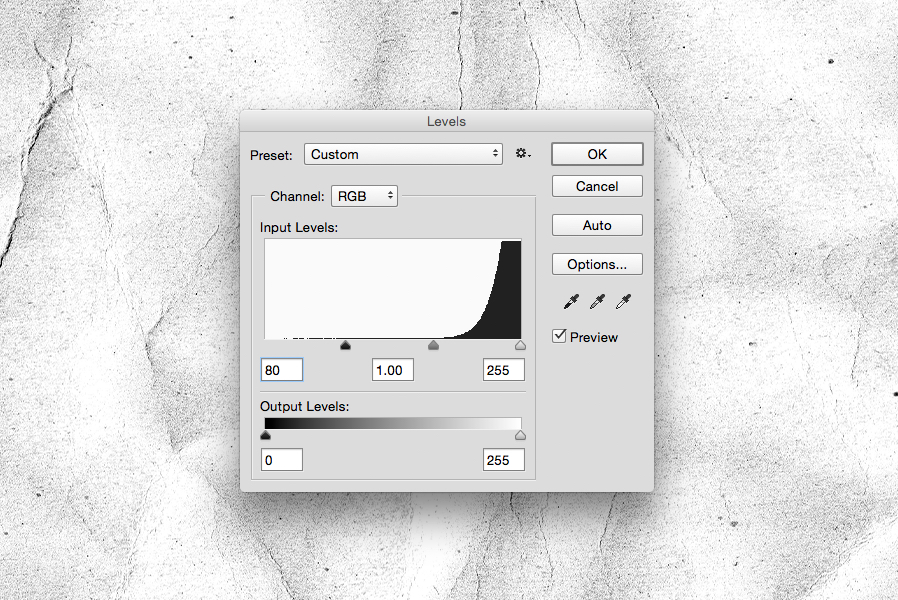Click the histogram display area
The height and width of the screenshot is (600, 898).
click(x=392, y=288)
